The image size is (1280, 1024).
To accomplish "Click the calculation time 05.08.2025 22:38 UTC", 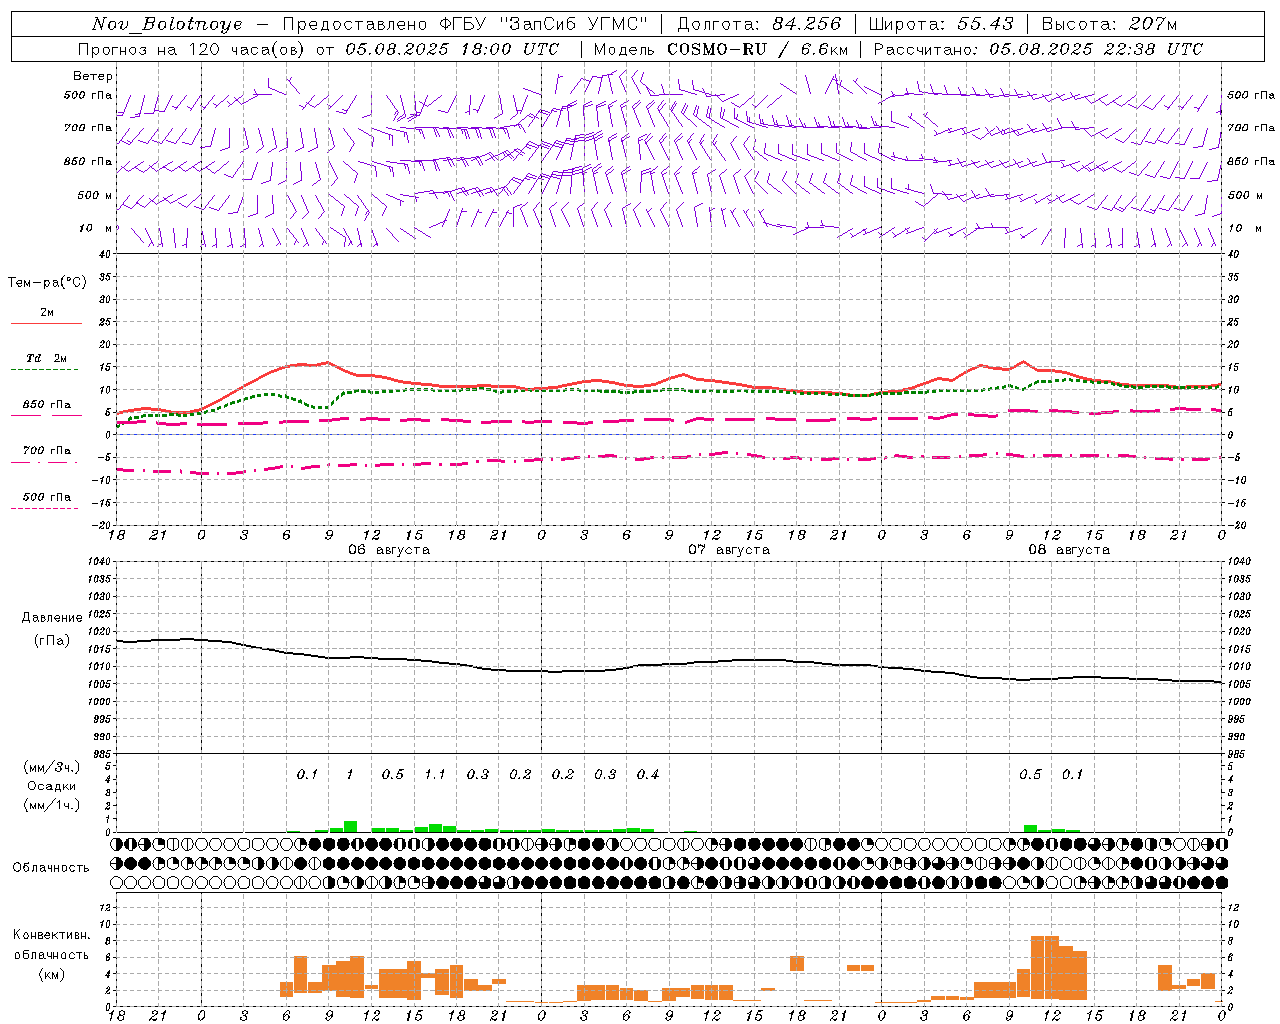I will (x=1096, y=49).
